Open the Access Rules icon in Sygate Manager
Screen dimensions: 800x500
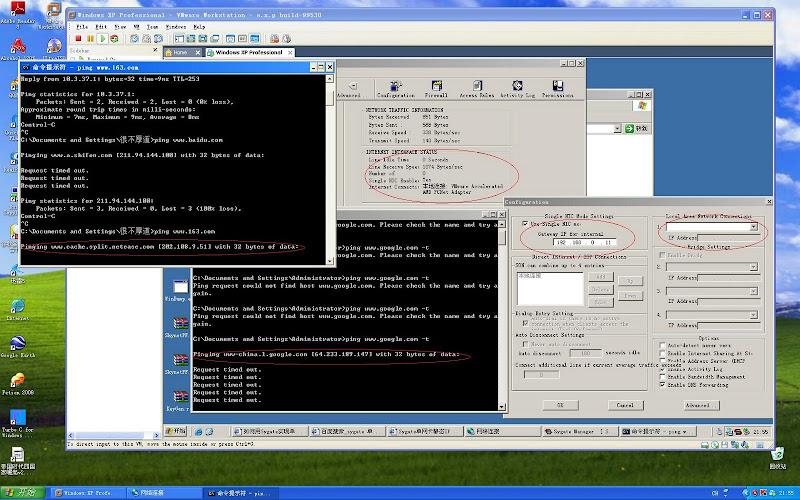(x=477, y=89)
